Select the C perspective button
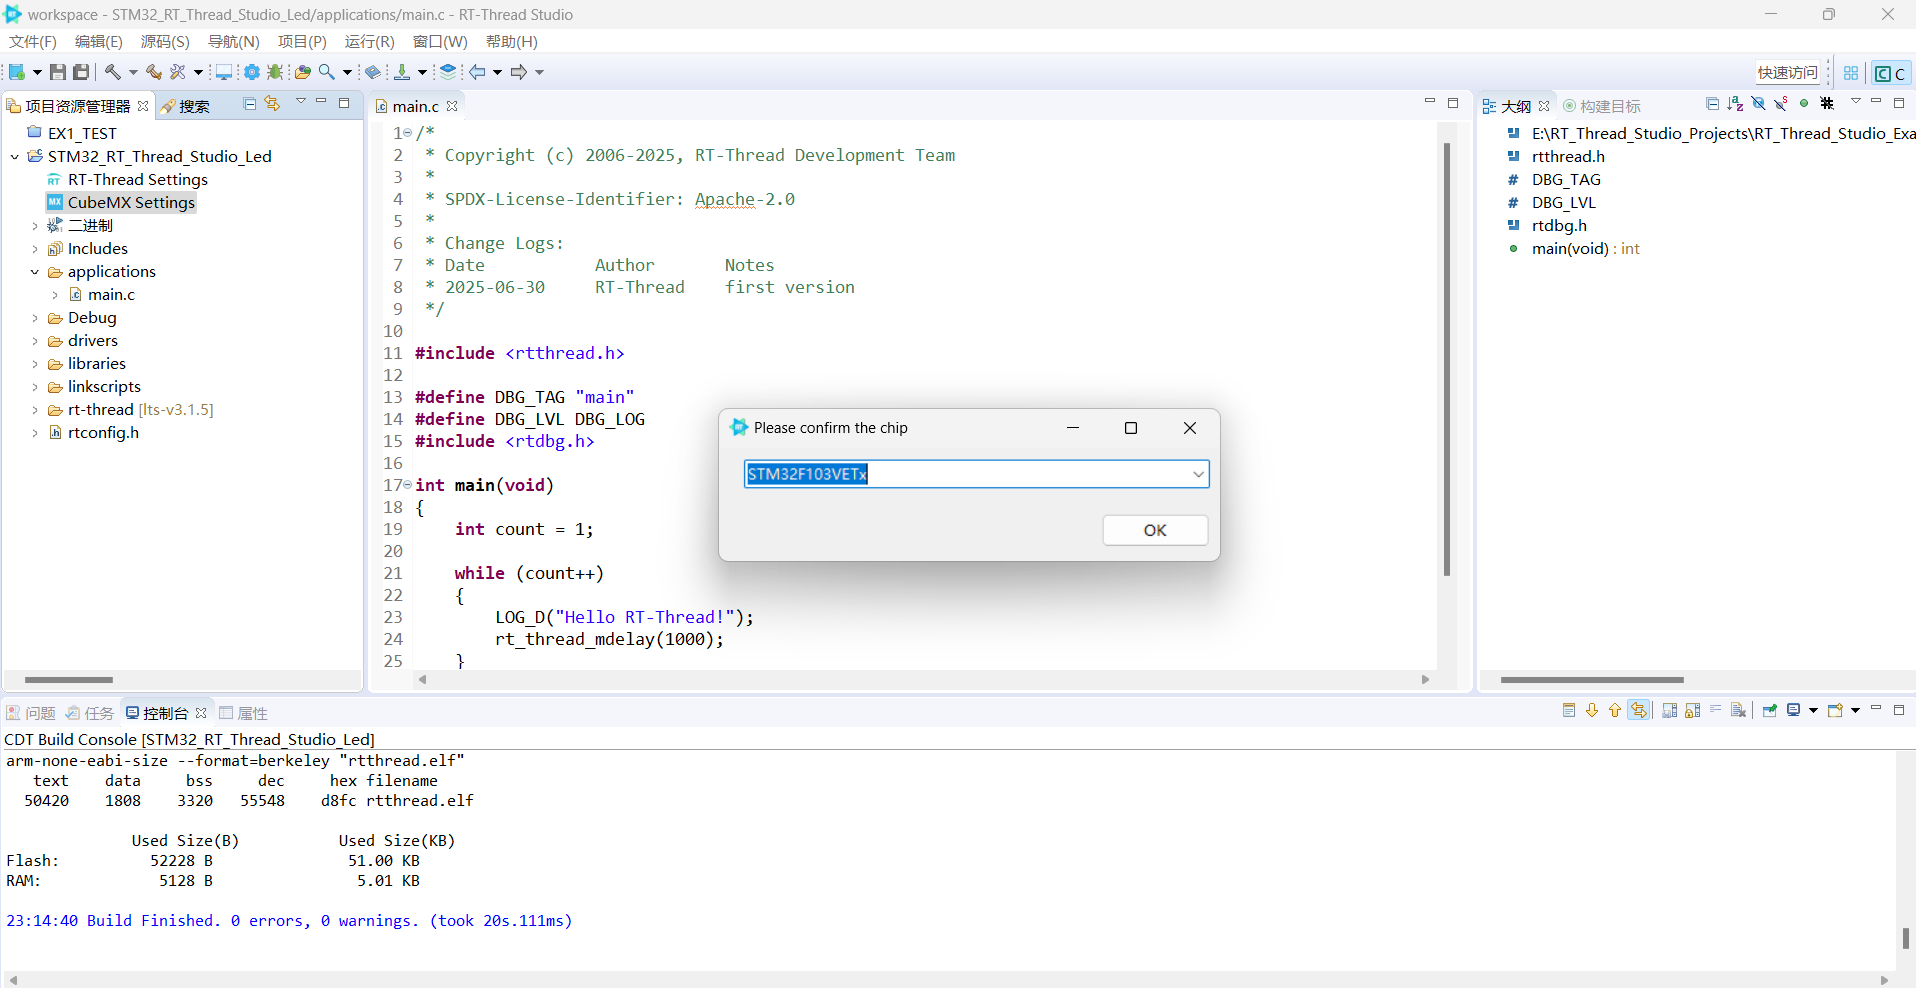 [1890, 73]
